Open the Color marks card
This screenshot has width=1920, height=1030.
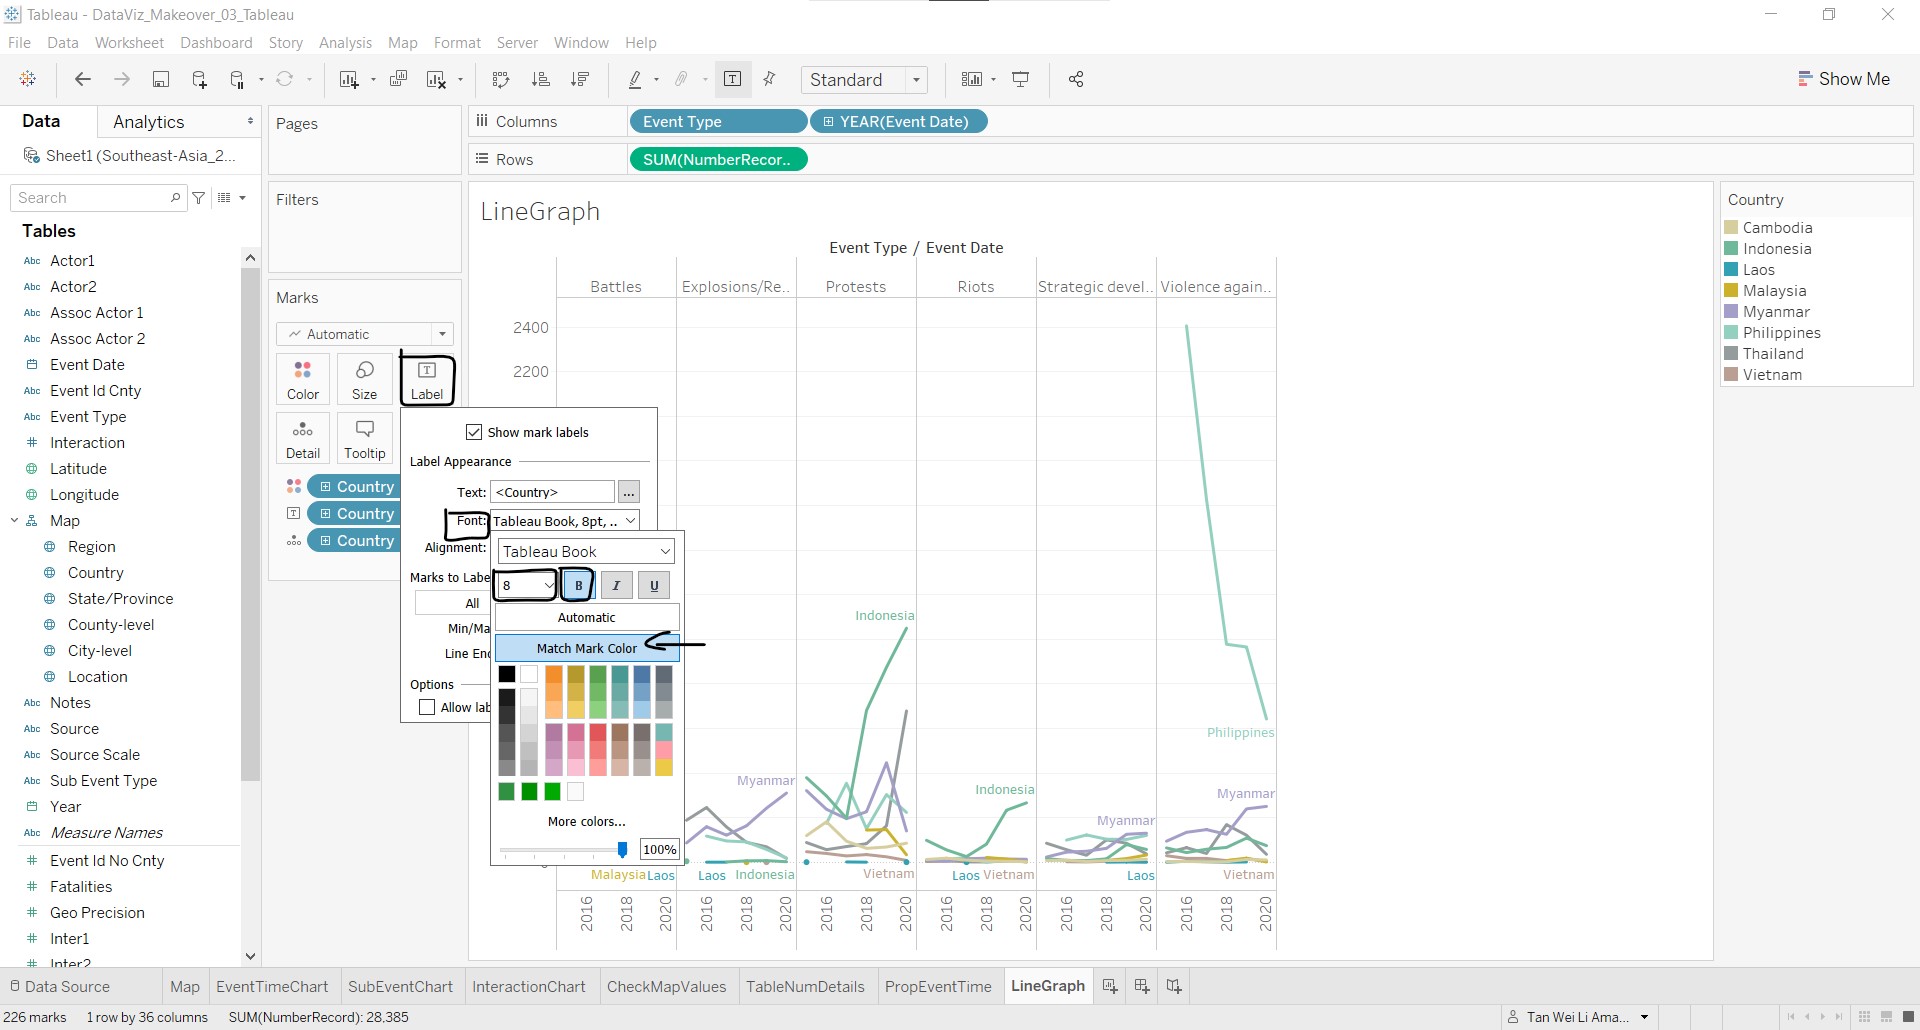[x=303, y=380]
